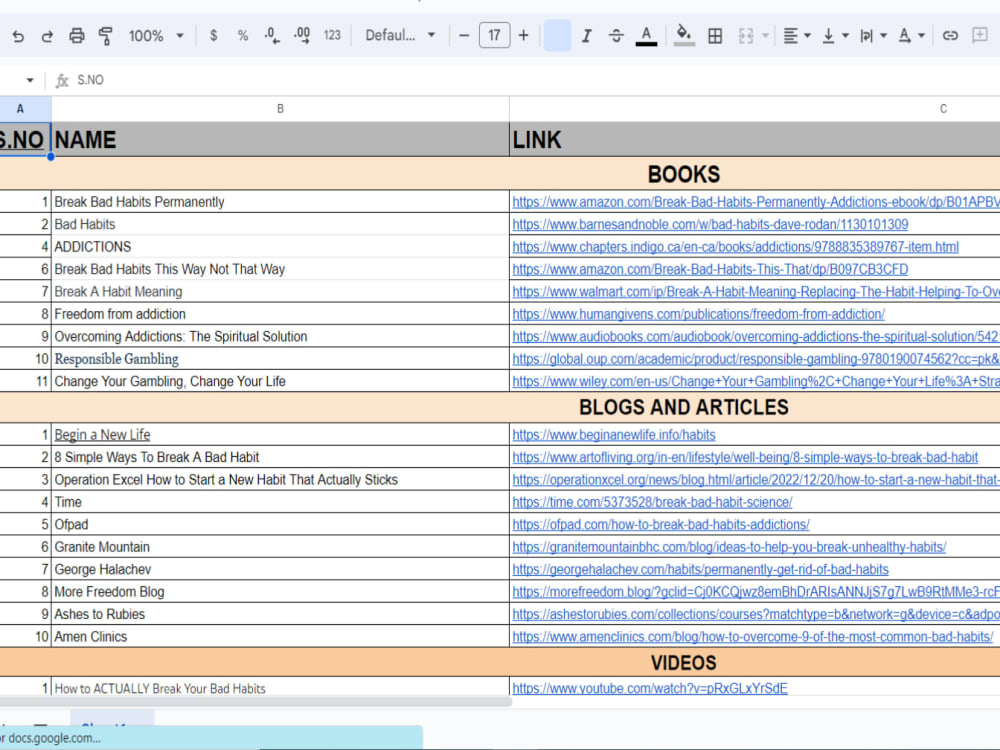This screenshot has height=750, width=1000.
Task: Open text wrapping dropdown
Action: [873, 36]
